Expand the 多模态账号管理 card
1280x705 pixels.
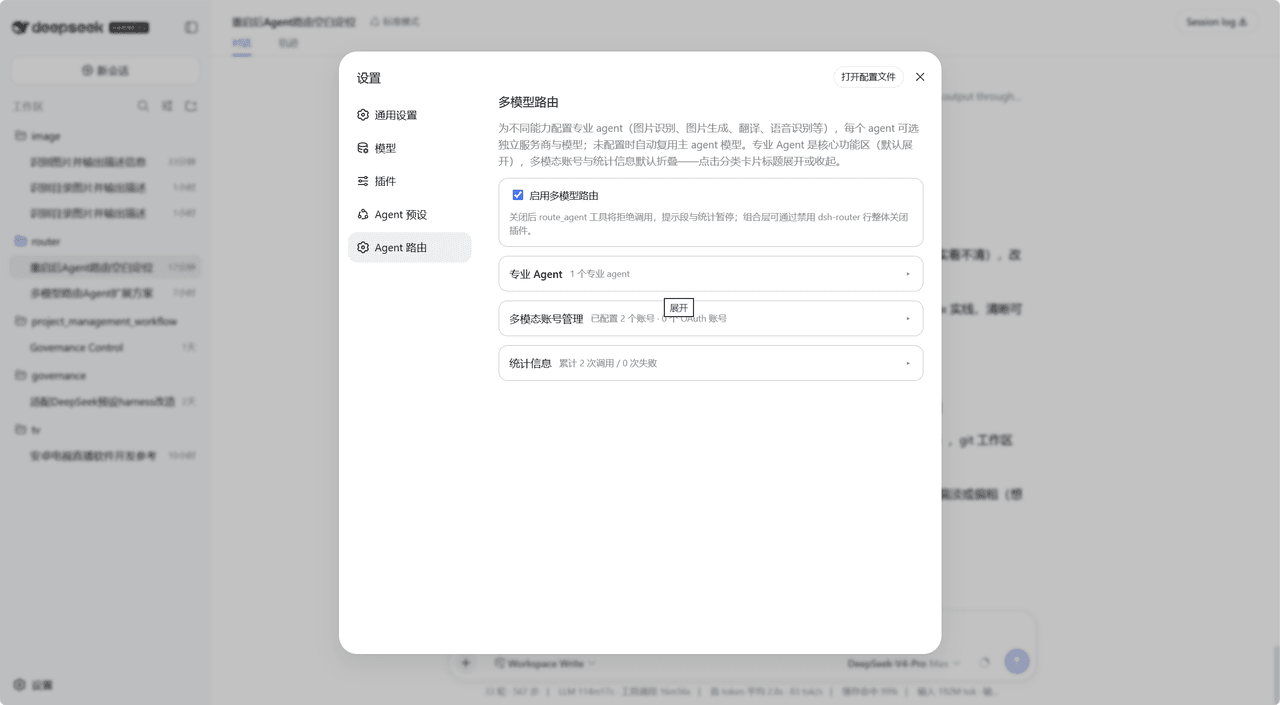coord(710,318)
